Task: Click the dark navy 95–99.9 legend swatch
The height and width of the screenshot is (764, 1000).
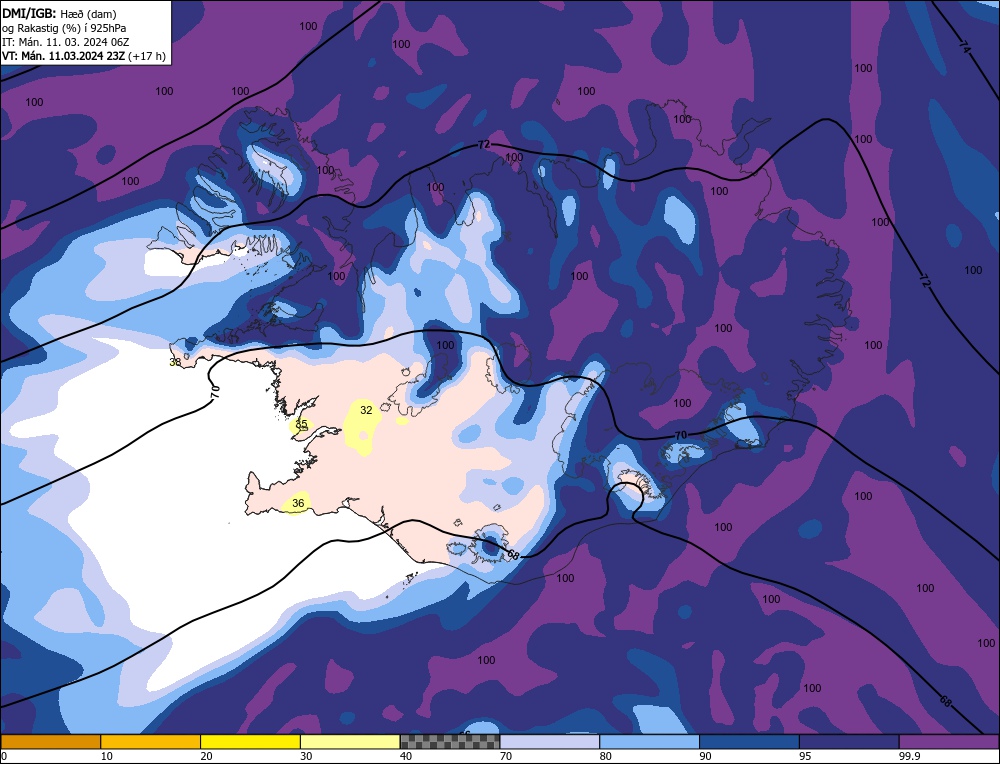Action: pos(849,741)
